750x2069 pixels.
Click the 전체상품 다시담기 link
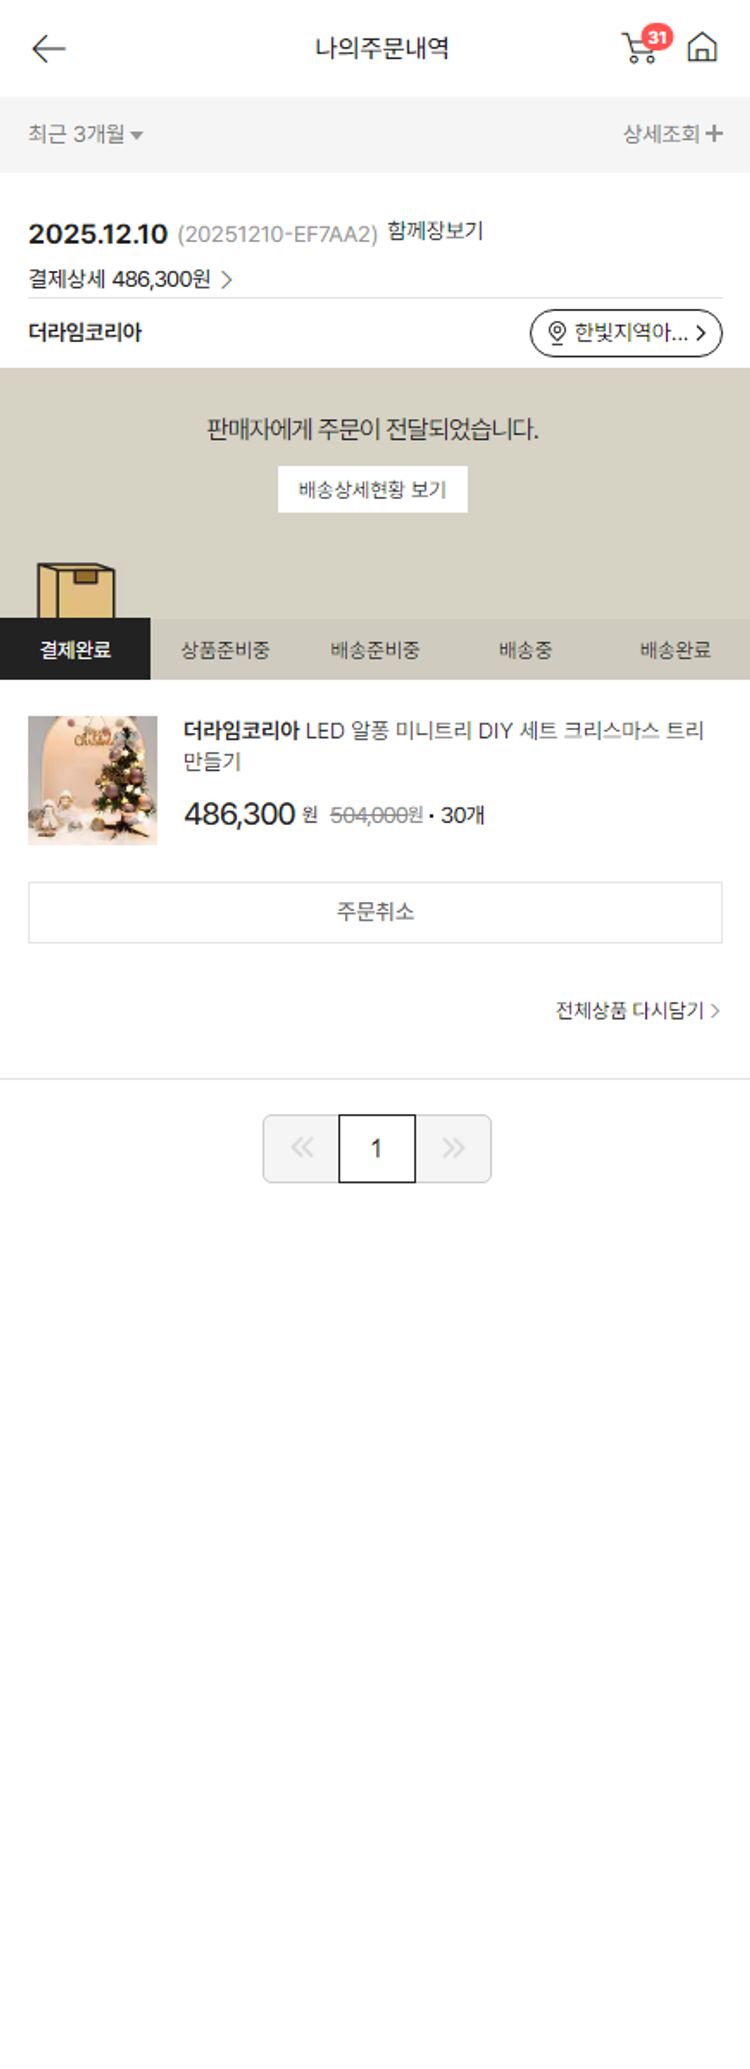pos(638,1010)
